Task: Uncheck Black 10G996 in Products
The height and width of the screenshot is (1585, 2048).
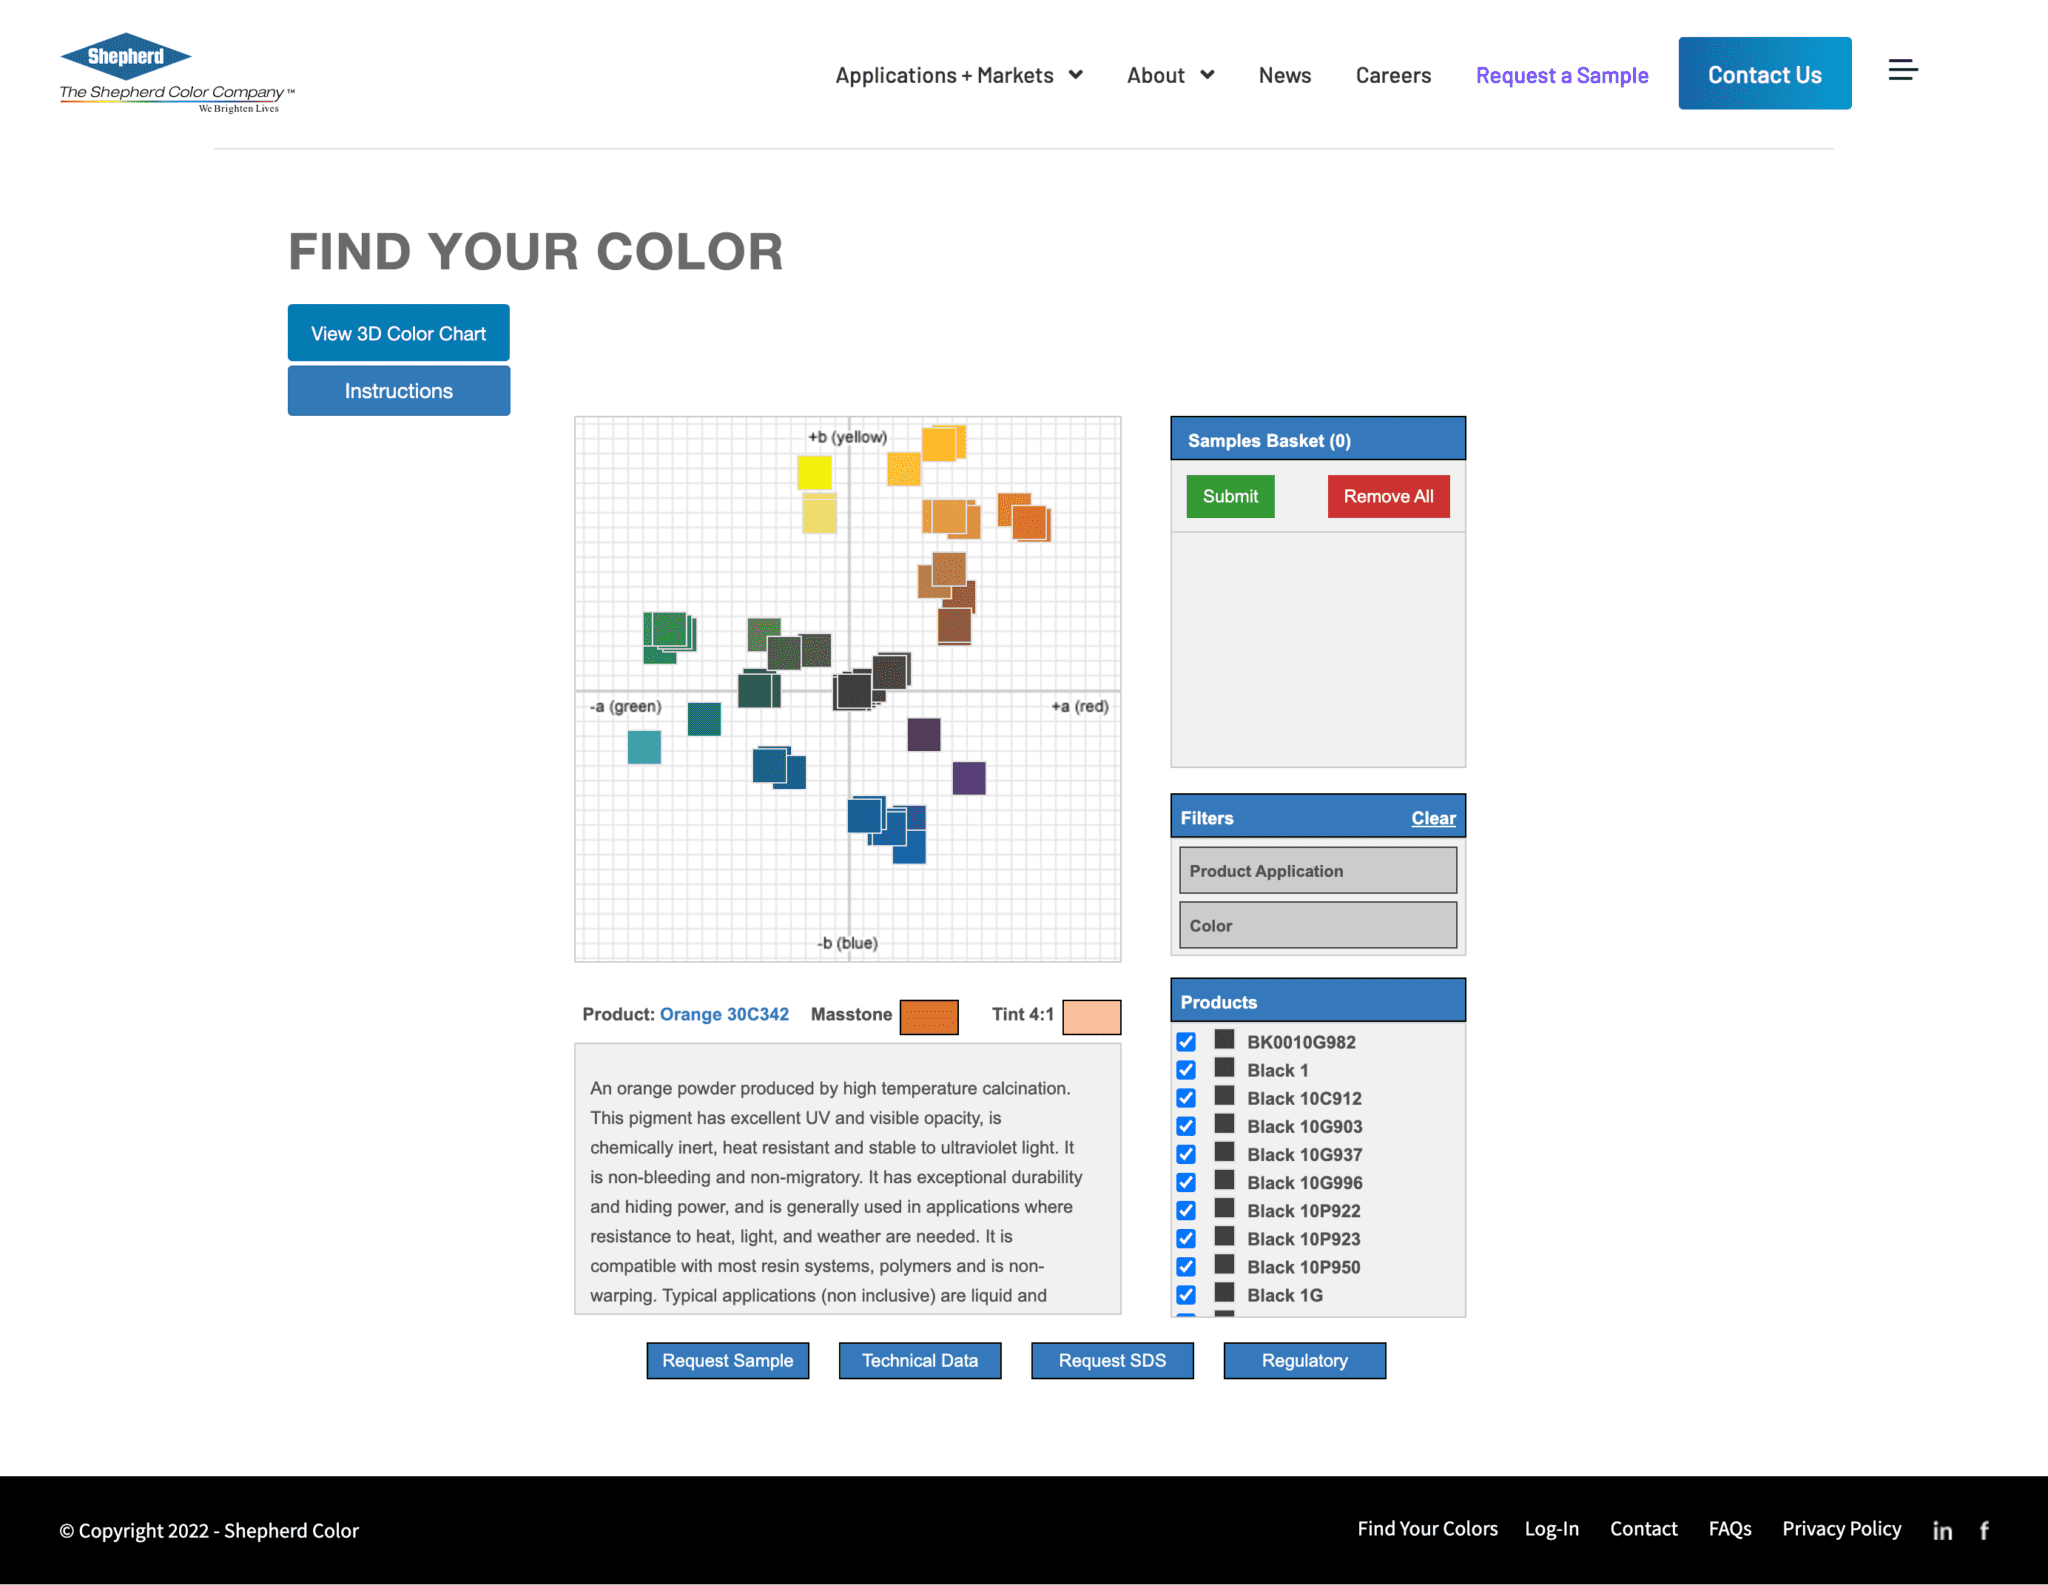Action: 1186,1182
